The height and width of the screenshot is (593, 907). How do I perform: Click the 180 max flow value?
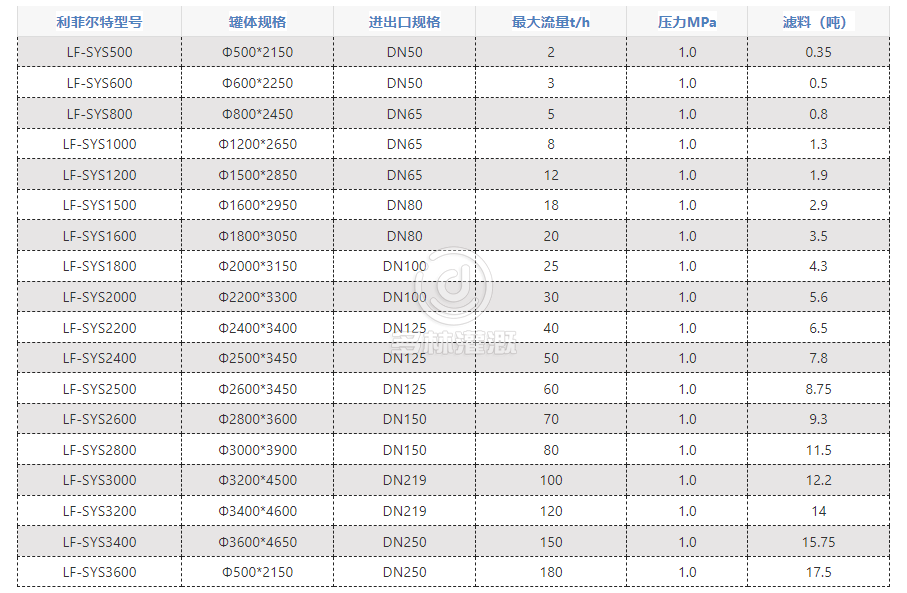click(x=550, y=572)
